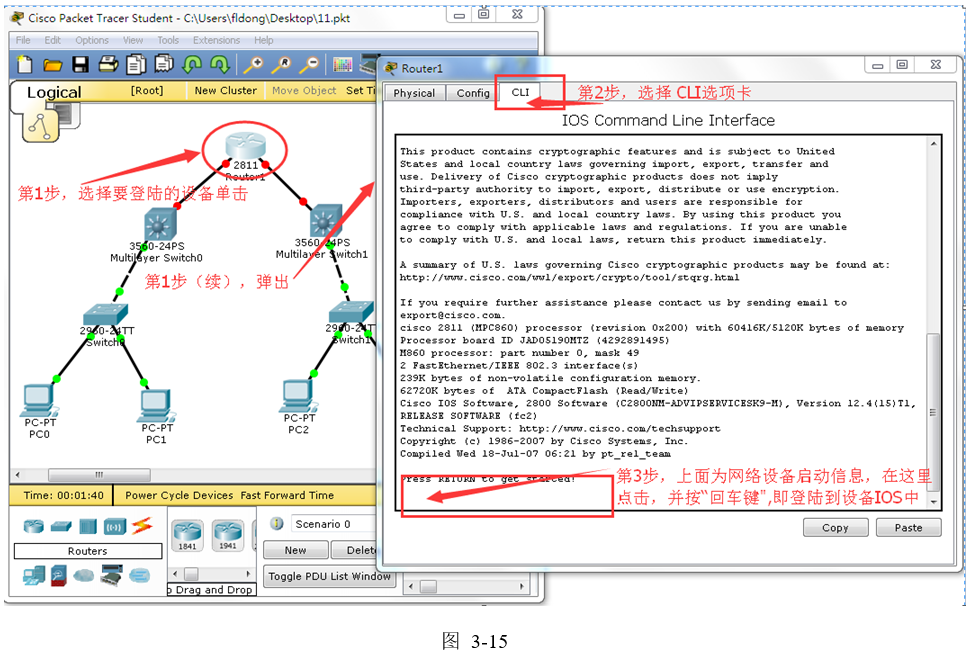Click the New file toolbar icon
Viewport: 969px width, 651px height.
tap(24, 65)
